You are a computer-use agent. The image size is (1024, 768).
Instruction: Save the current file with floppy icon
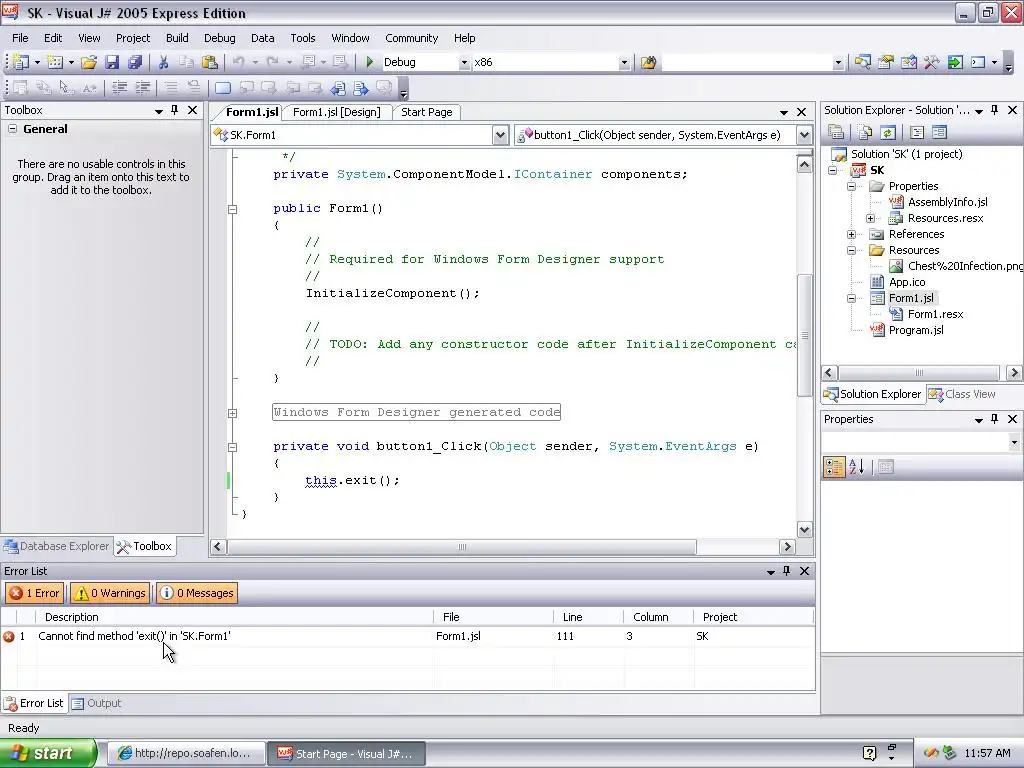[x=112, y=62]
